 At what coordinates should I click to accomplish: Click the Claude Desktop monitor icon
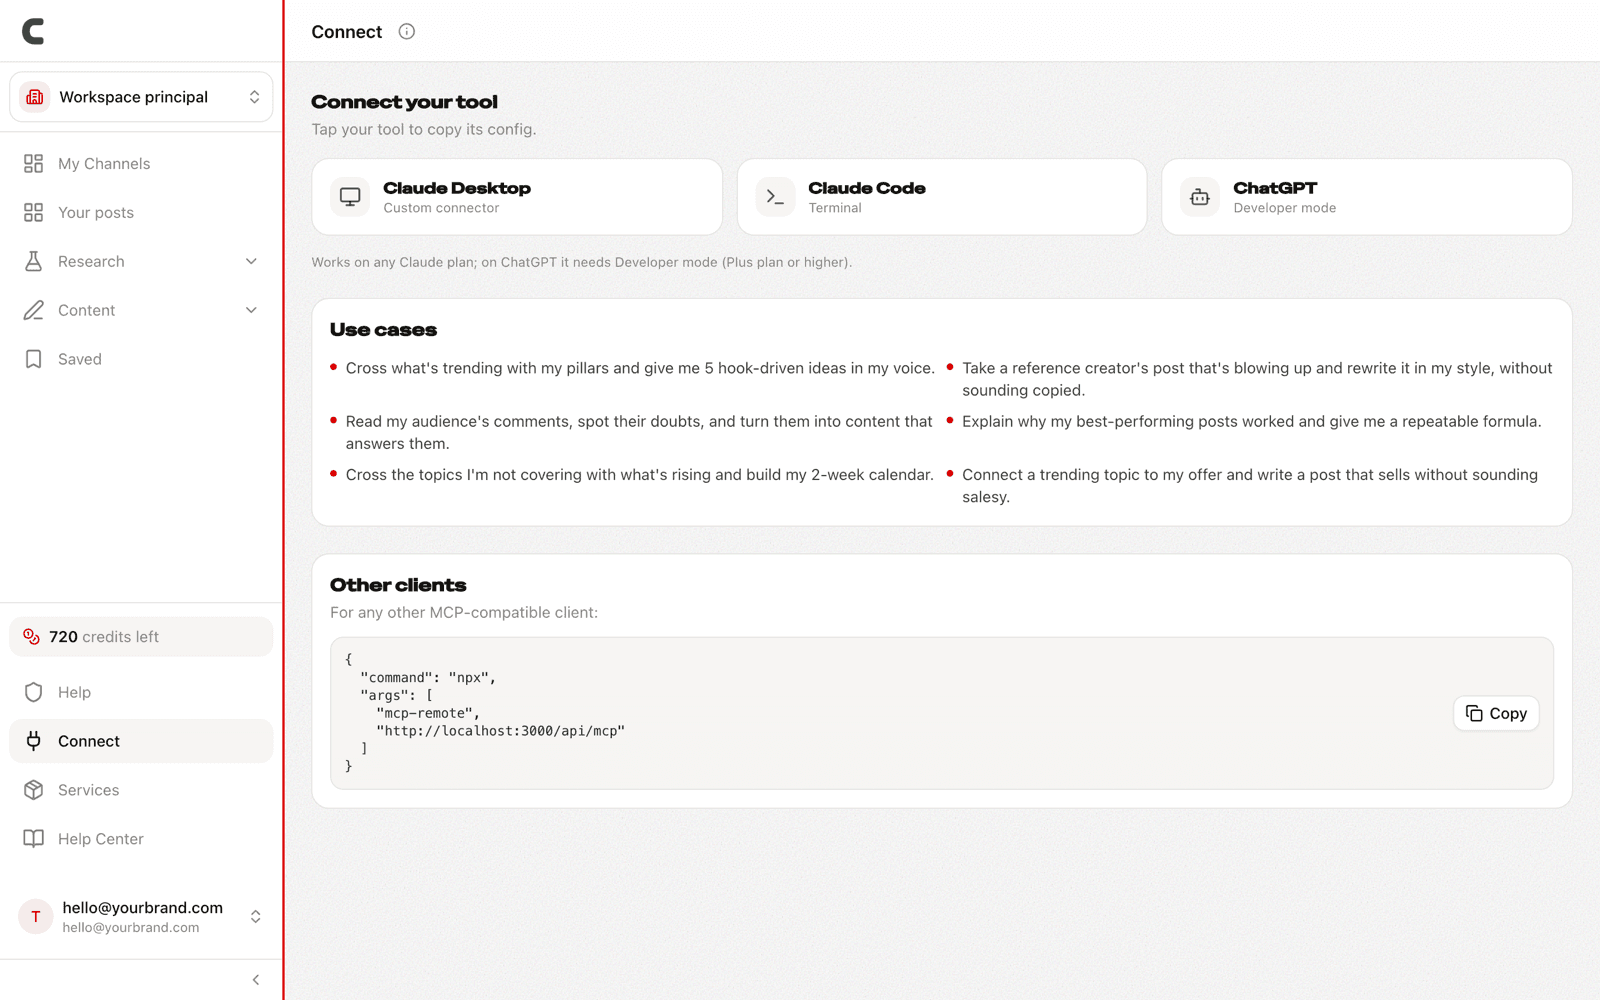point(350,197)
